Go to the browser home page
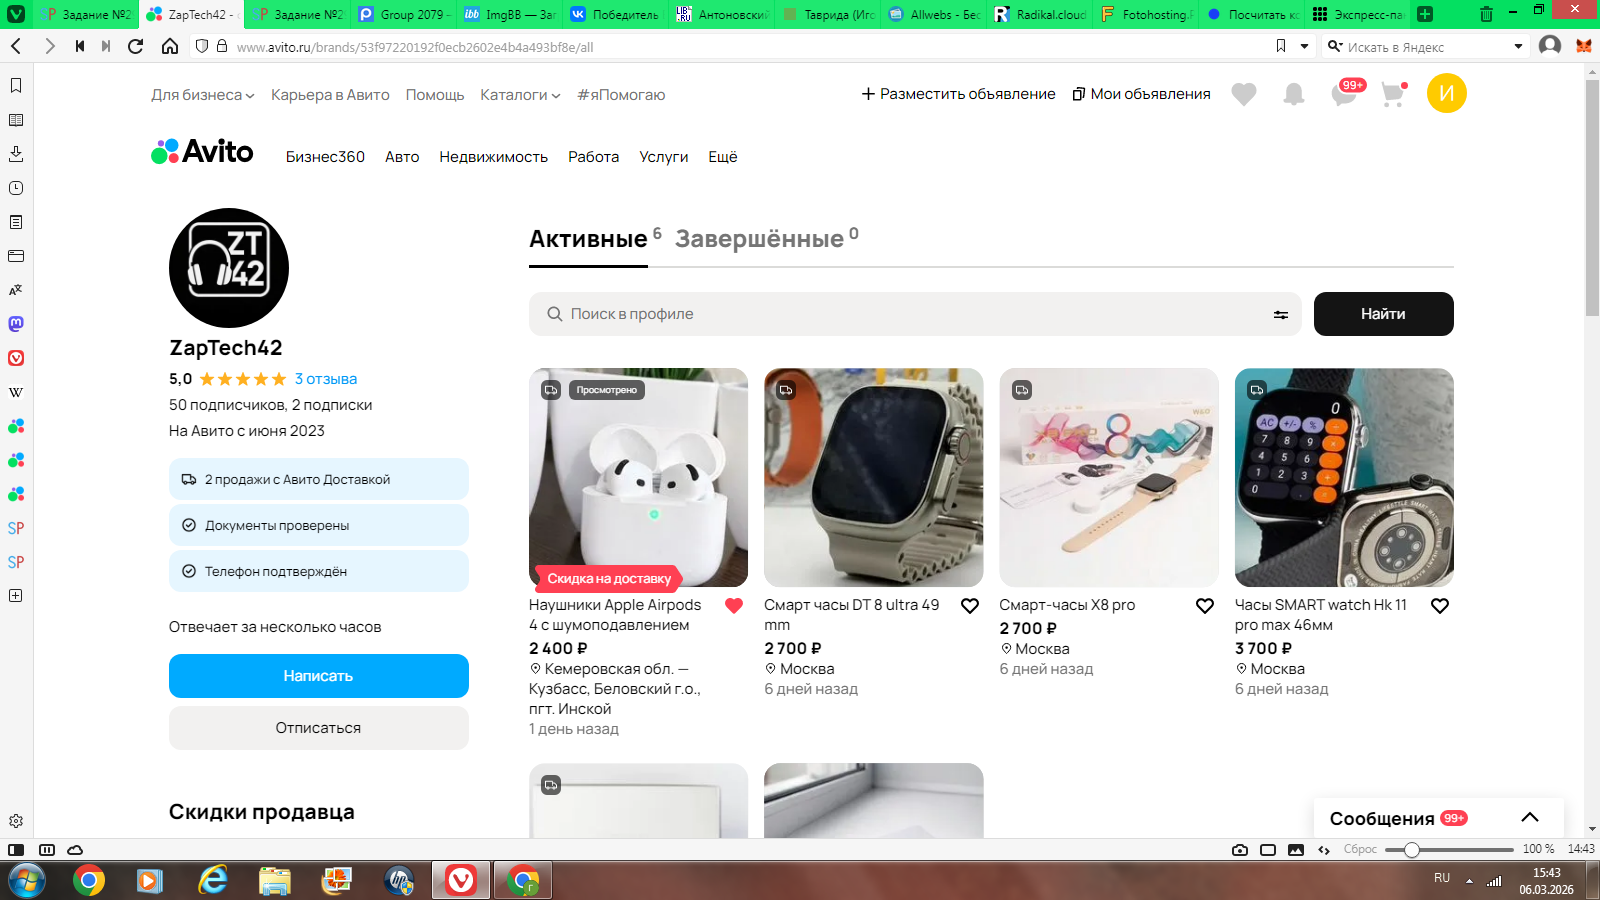 (x=170, y=46)
